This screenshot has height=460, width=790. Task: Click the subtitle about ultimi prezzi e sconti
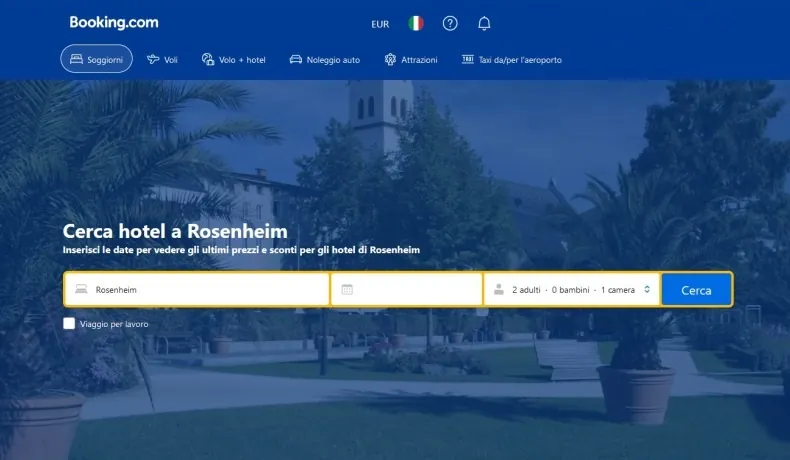coord(241,250)
